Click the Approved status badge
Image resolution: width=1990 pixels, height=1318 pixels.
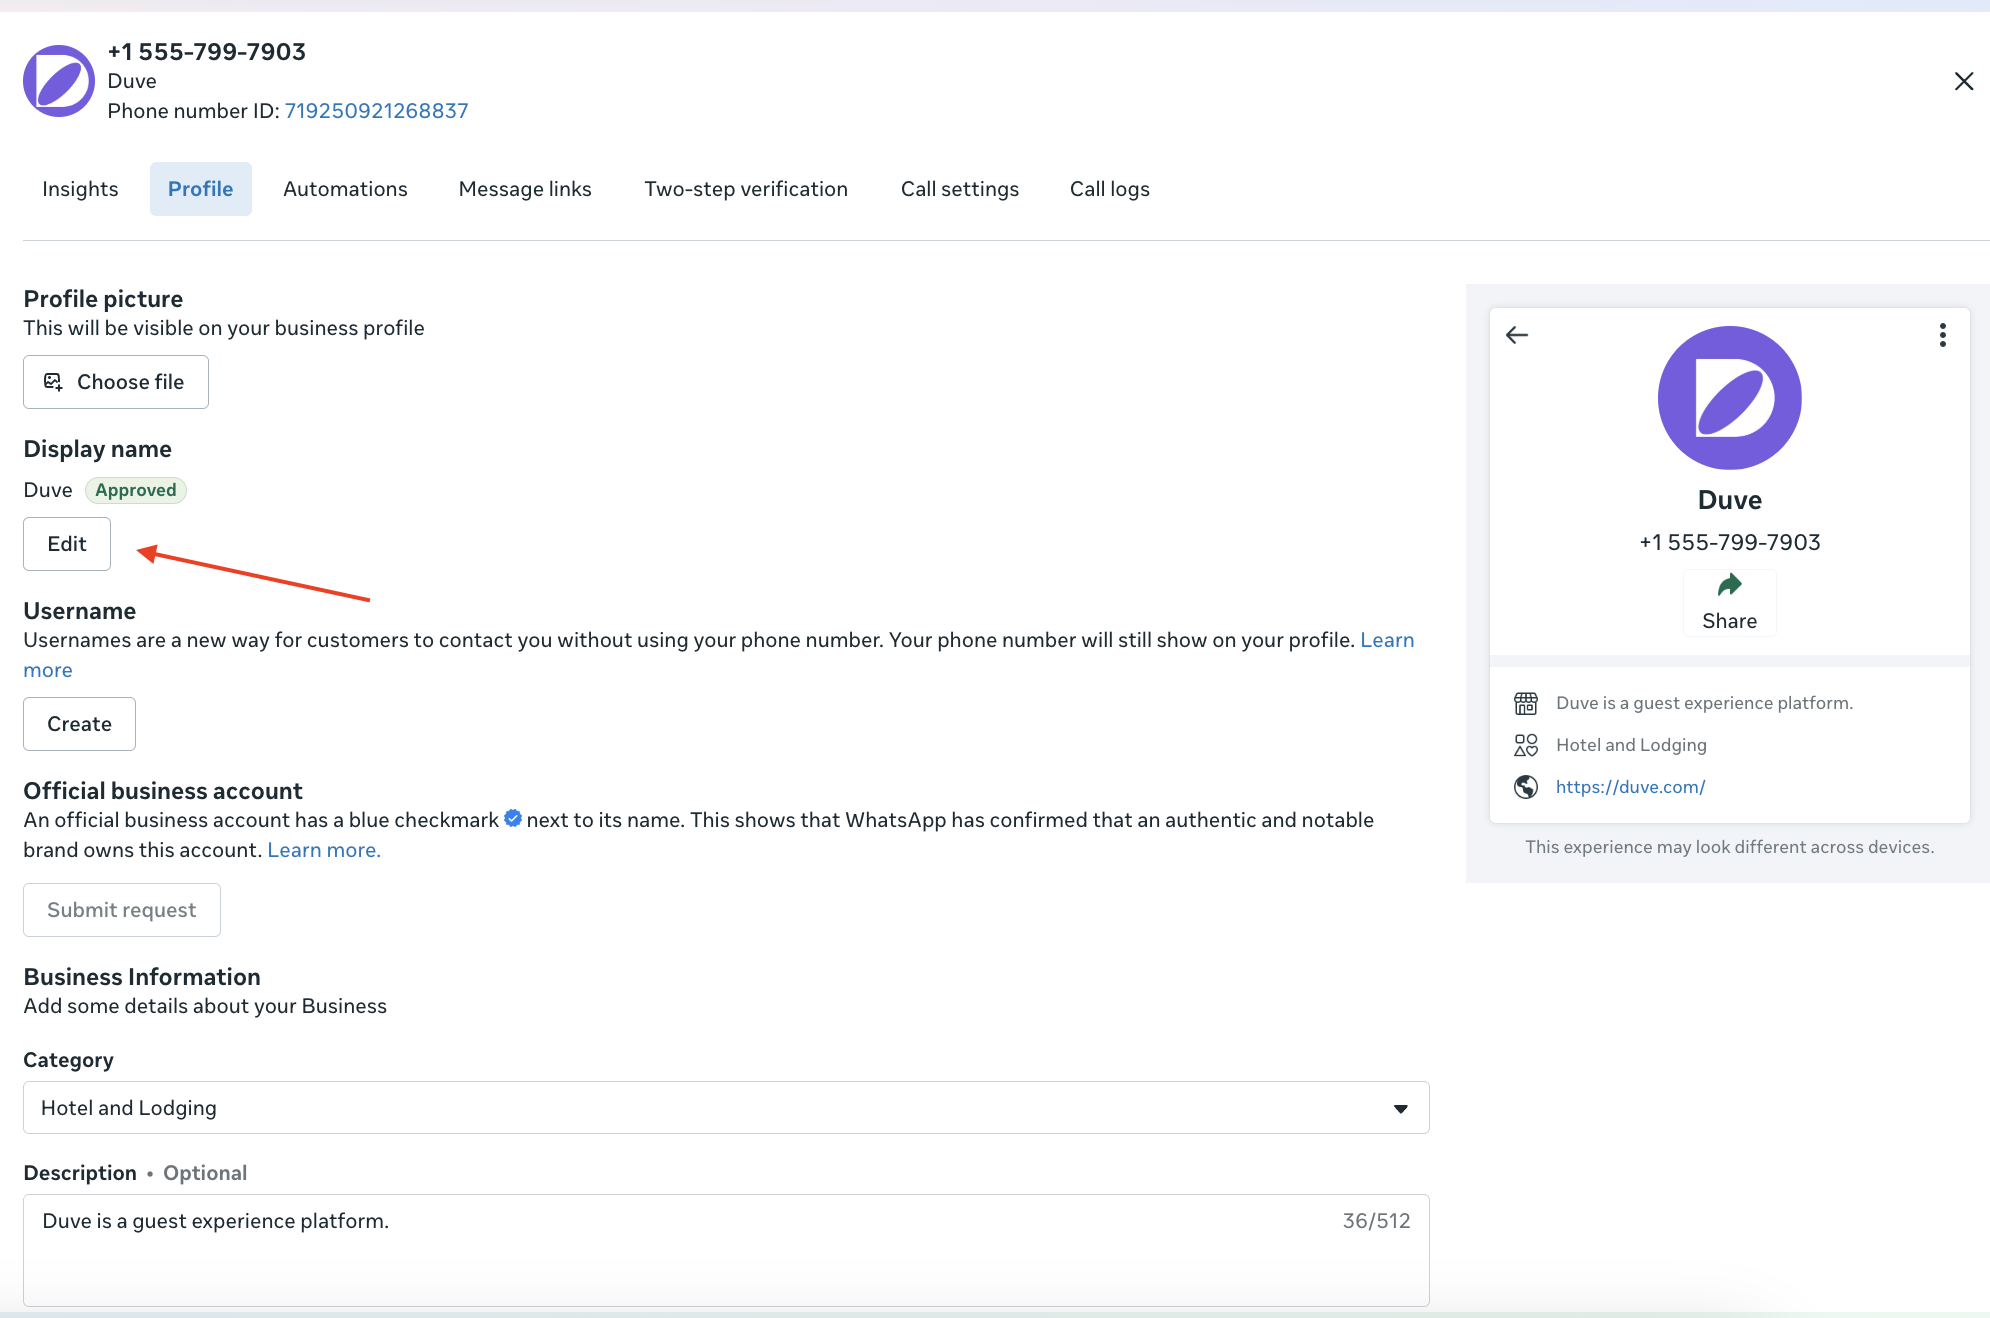[136, 490]
